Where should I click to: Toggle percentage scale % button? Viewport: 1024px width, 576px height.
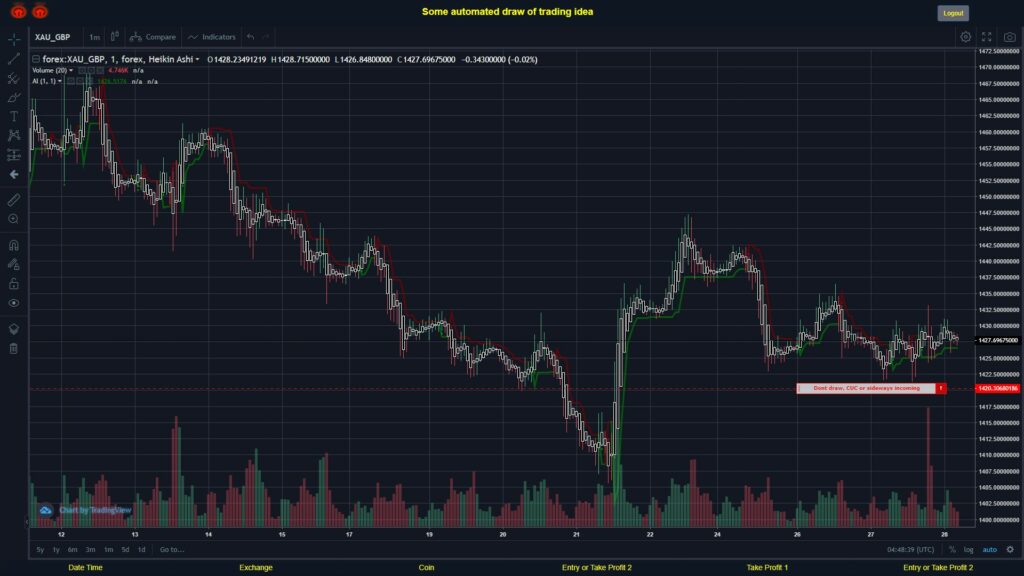[x=952, y=550]
